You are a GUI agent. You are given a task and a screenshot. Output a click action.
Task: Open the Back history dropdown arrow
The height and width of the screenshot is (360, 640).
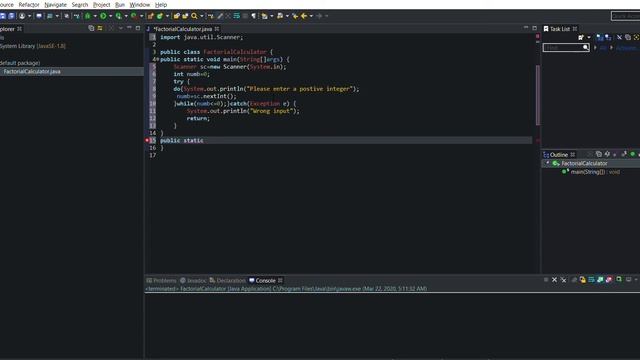[311, 16]
